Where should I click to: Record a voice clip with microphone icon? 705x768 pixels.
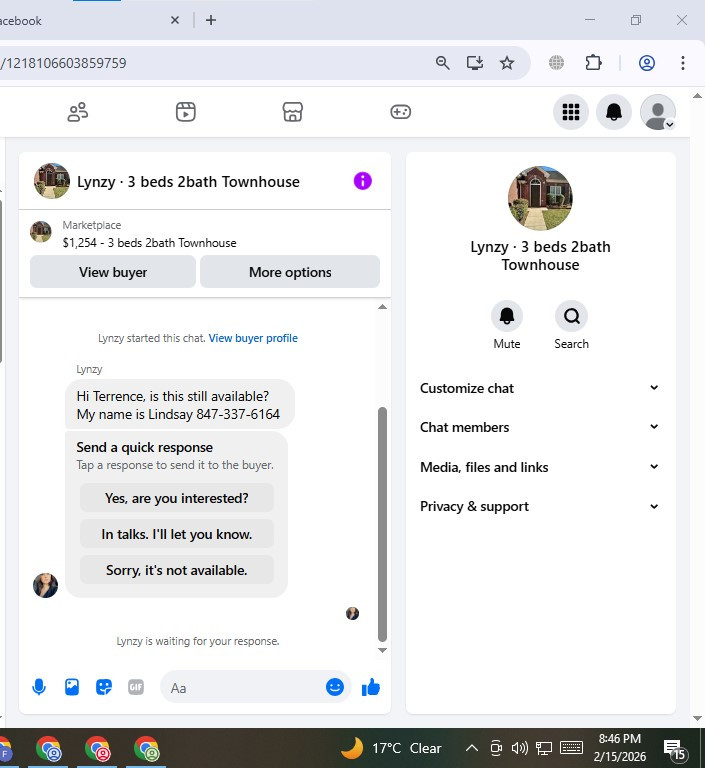[x=39, y=687]
